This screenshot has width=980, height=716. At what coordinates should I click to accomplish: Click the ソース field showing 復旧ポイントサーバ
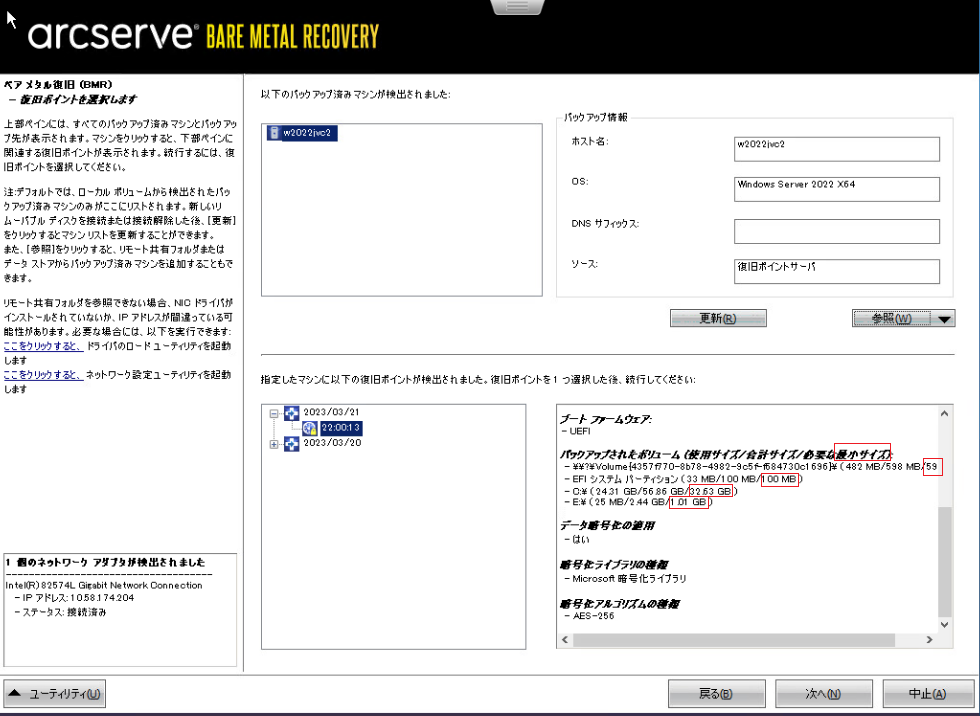pyautogui.click(x=836, y=271)
